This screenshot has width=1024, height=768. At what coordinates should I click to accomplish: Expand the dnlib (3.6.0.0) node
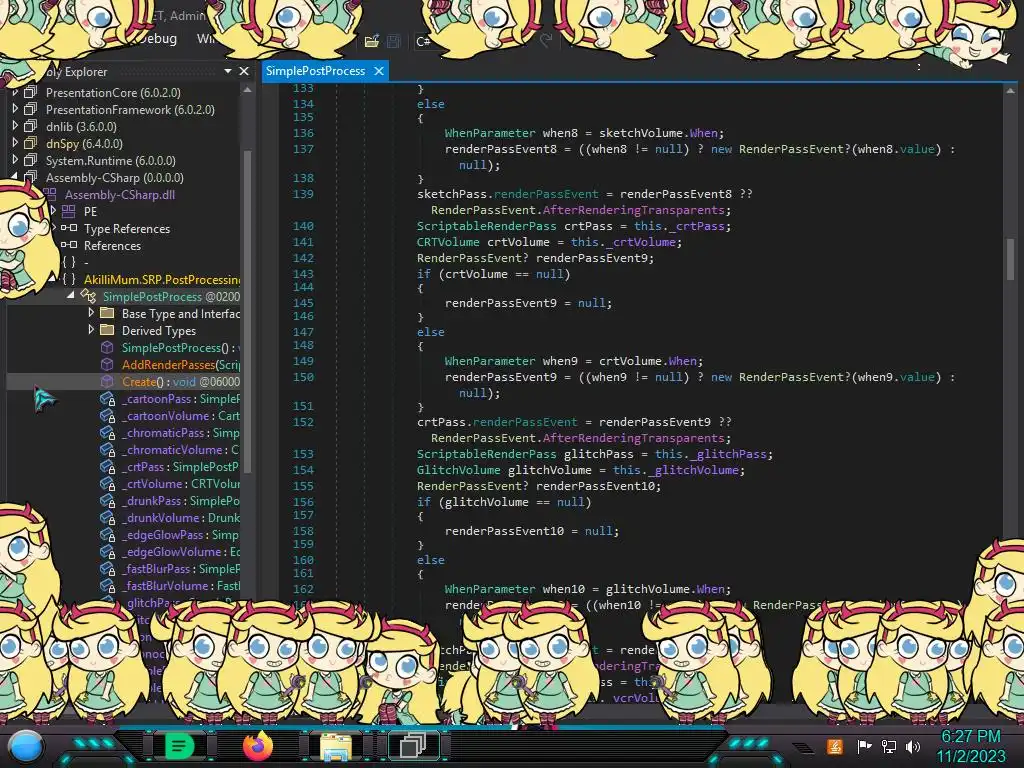(x=15, y=126)
